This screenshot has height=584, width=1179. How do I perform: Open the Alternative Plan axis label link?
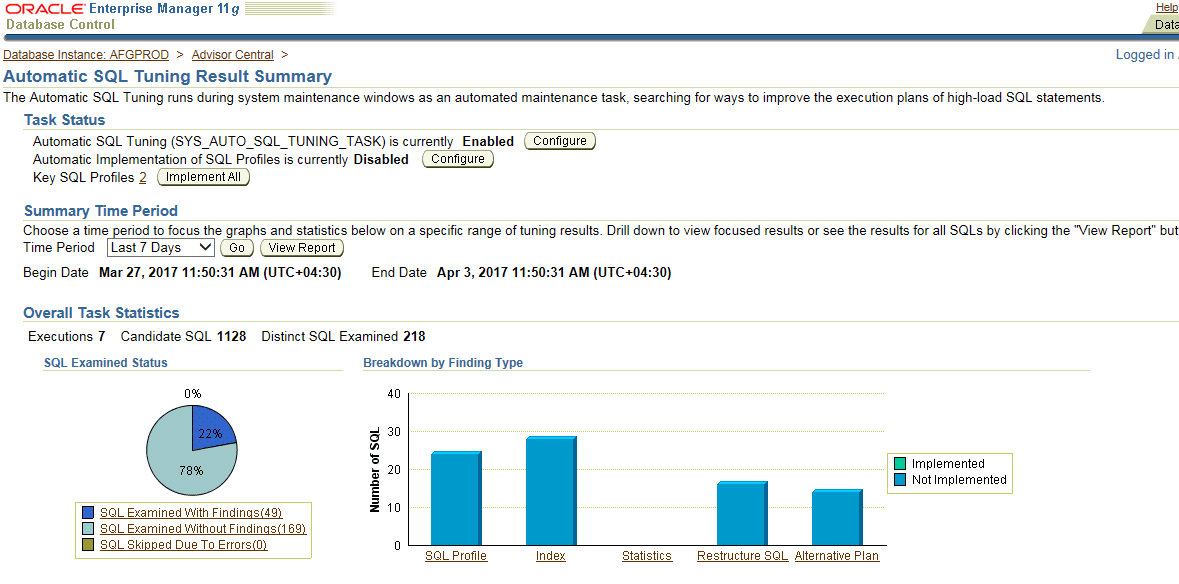[x=837, y=556]
